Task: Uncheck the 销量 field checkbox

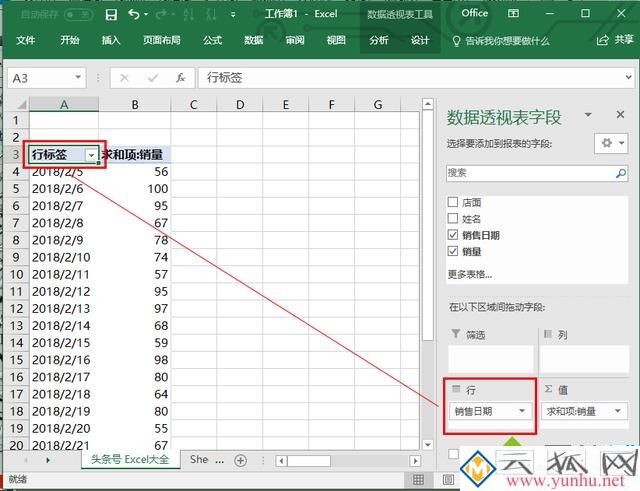Action: click(453, 251)
